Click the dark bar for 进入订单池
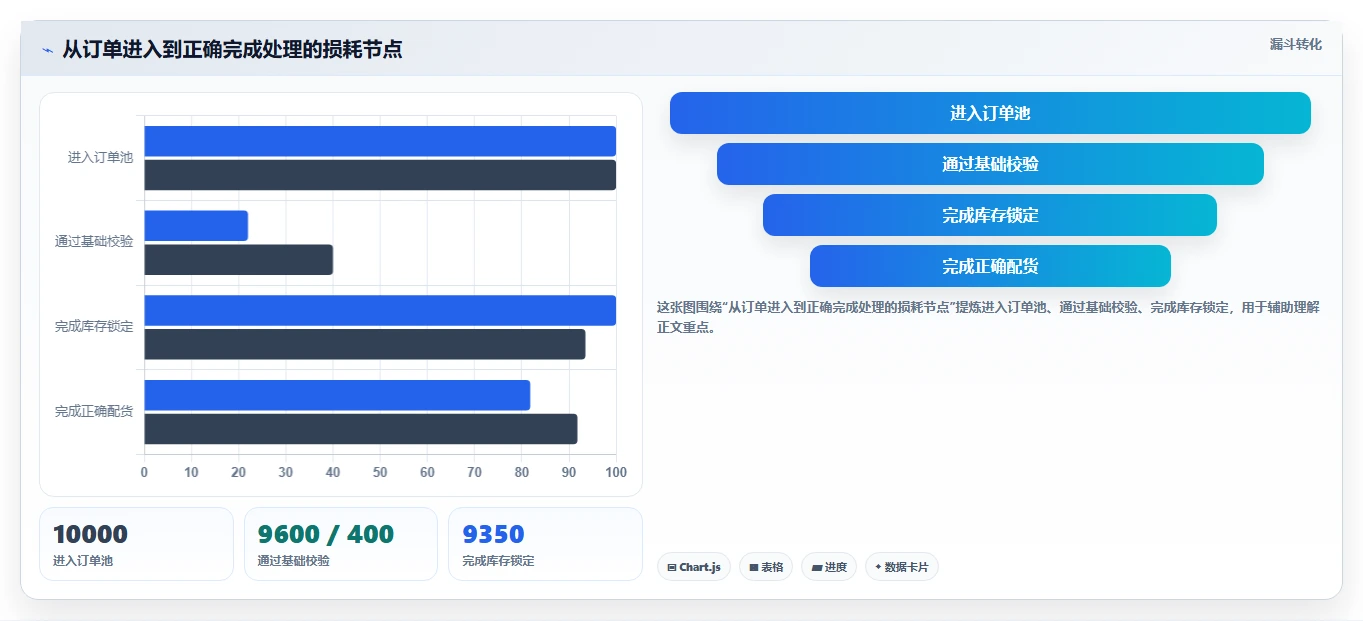 pyautogui.click(x=380, y=175)
